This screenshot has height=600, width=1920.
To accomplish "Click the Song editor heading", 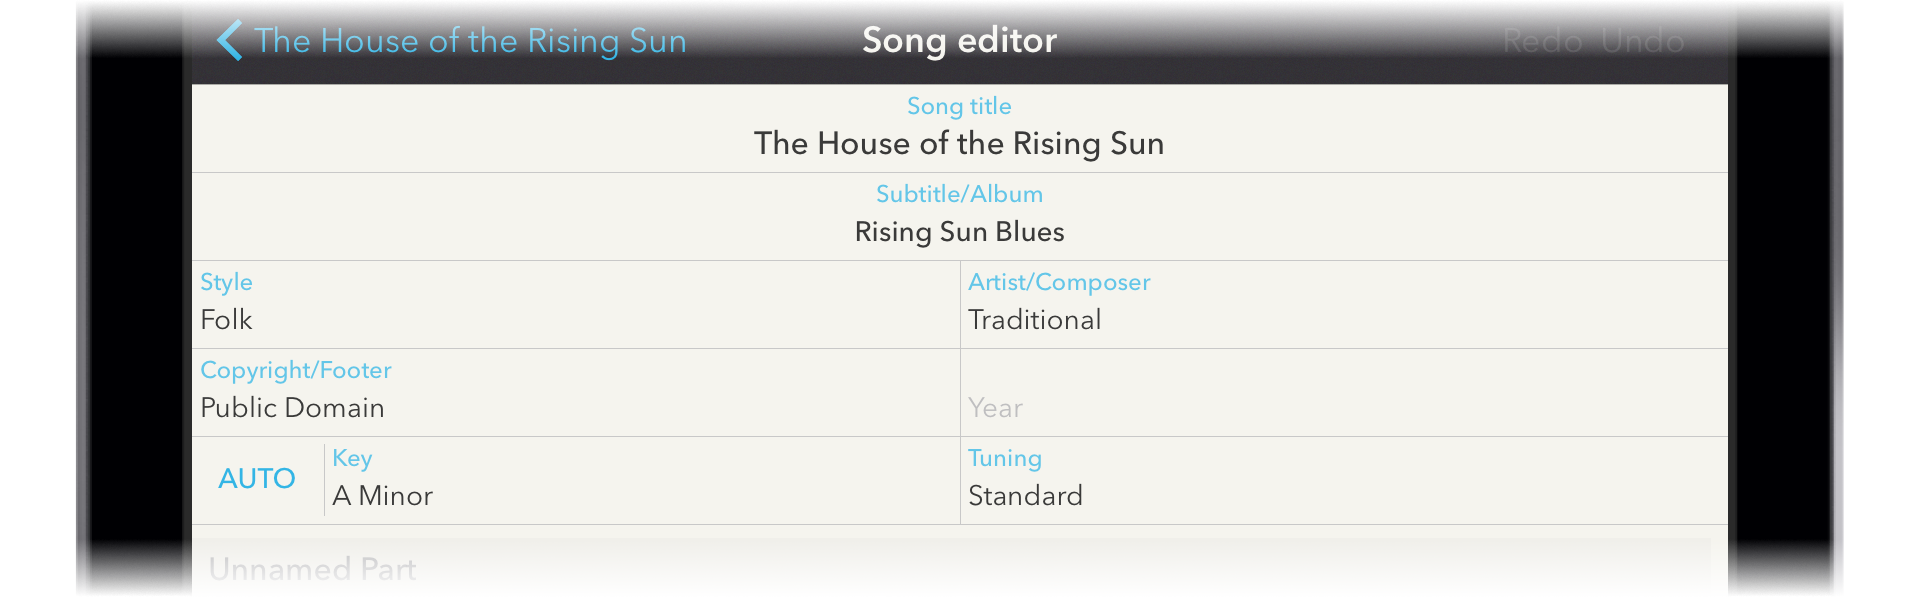I will [x=959, y=41].
